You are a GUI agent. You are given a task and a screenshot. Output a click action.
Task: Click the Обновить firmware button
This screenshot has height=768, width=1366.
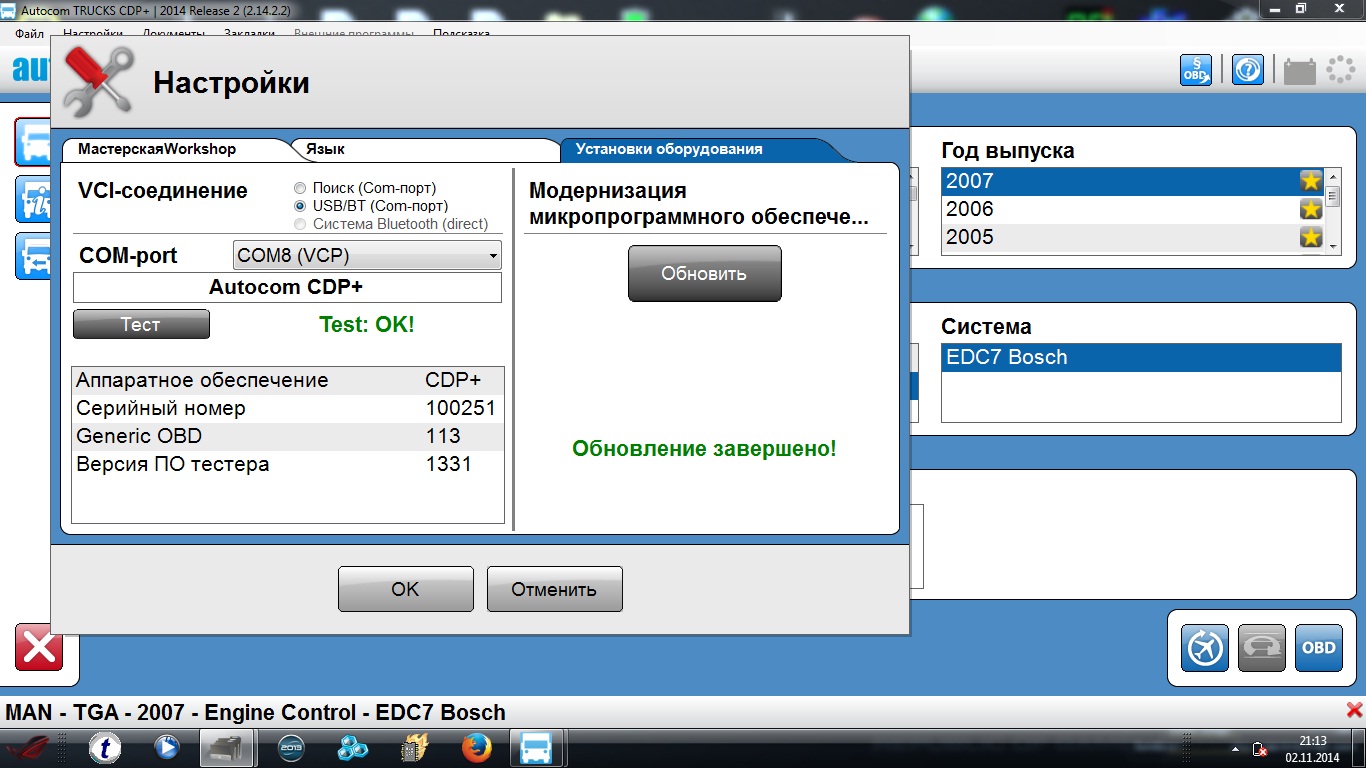pyautogui.click(x=704, y=273)
